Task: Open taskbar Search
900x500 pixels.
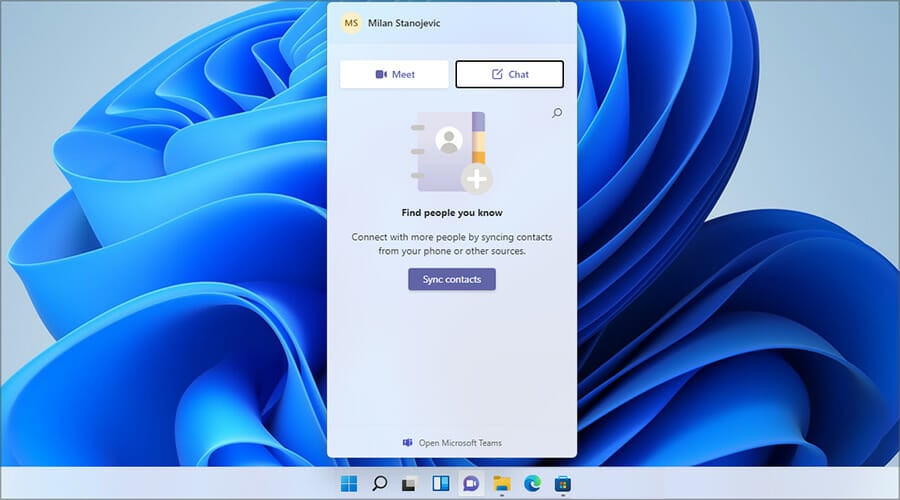Action: coord(379,484)
